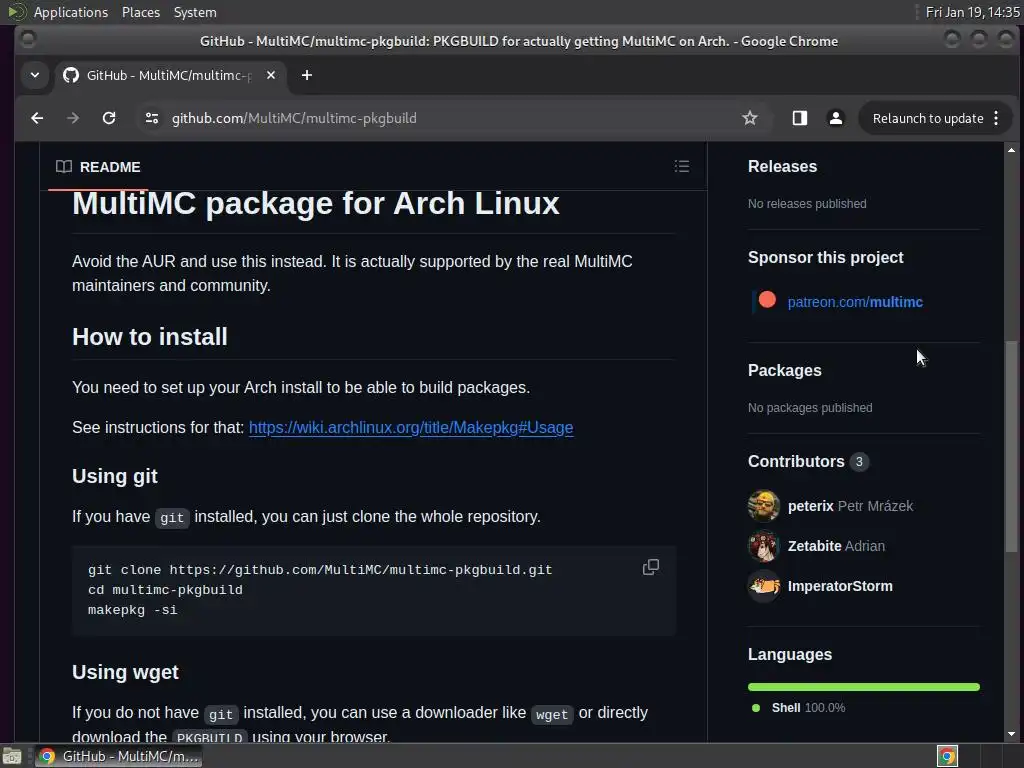Viewport: 1024px width, 768px height.
Task: View site information icon in address bar
Action: point(152,118)
